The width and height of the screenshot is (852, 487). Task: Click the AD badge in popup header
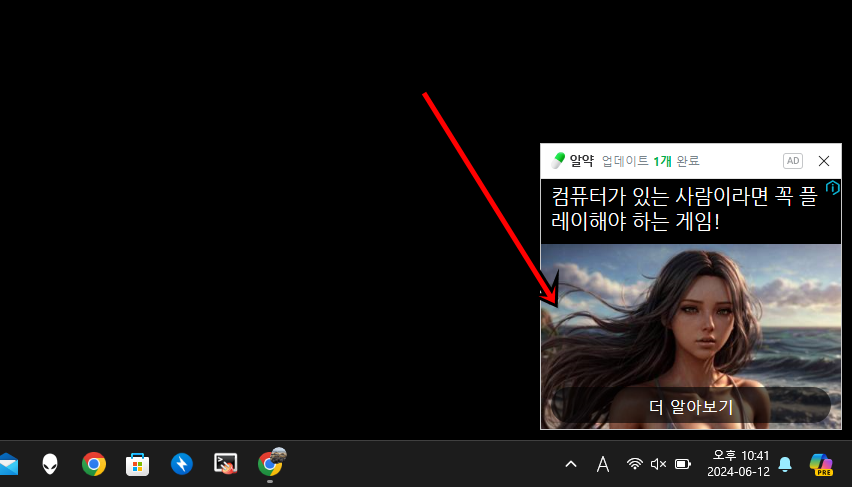tap(793, 161)
